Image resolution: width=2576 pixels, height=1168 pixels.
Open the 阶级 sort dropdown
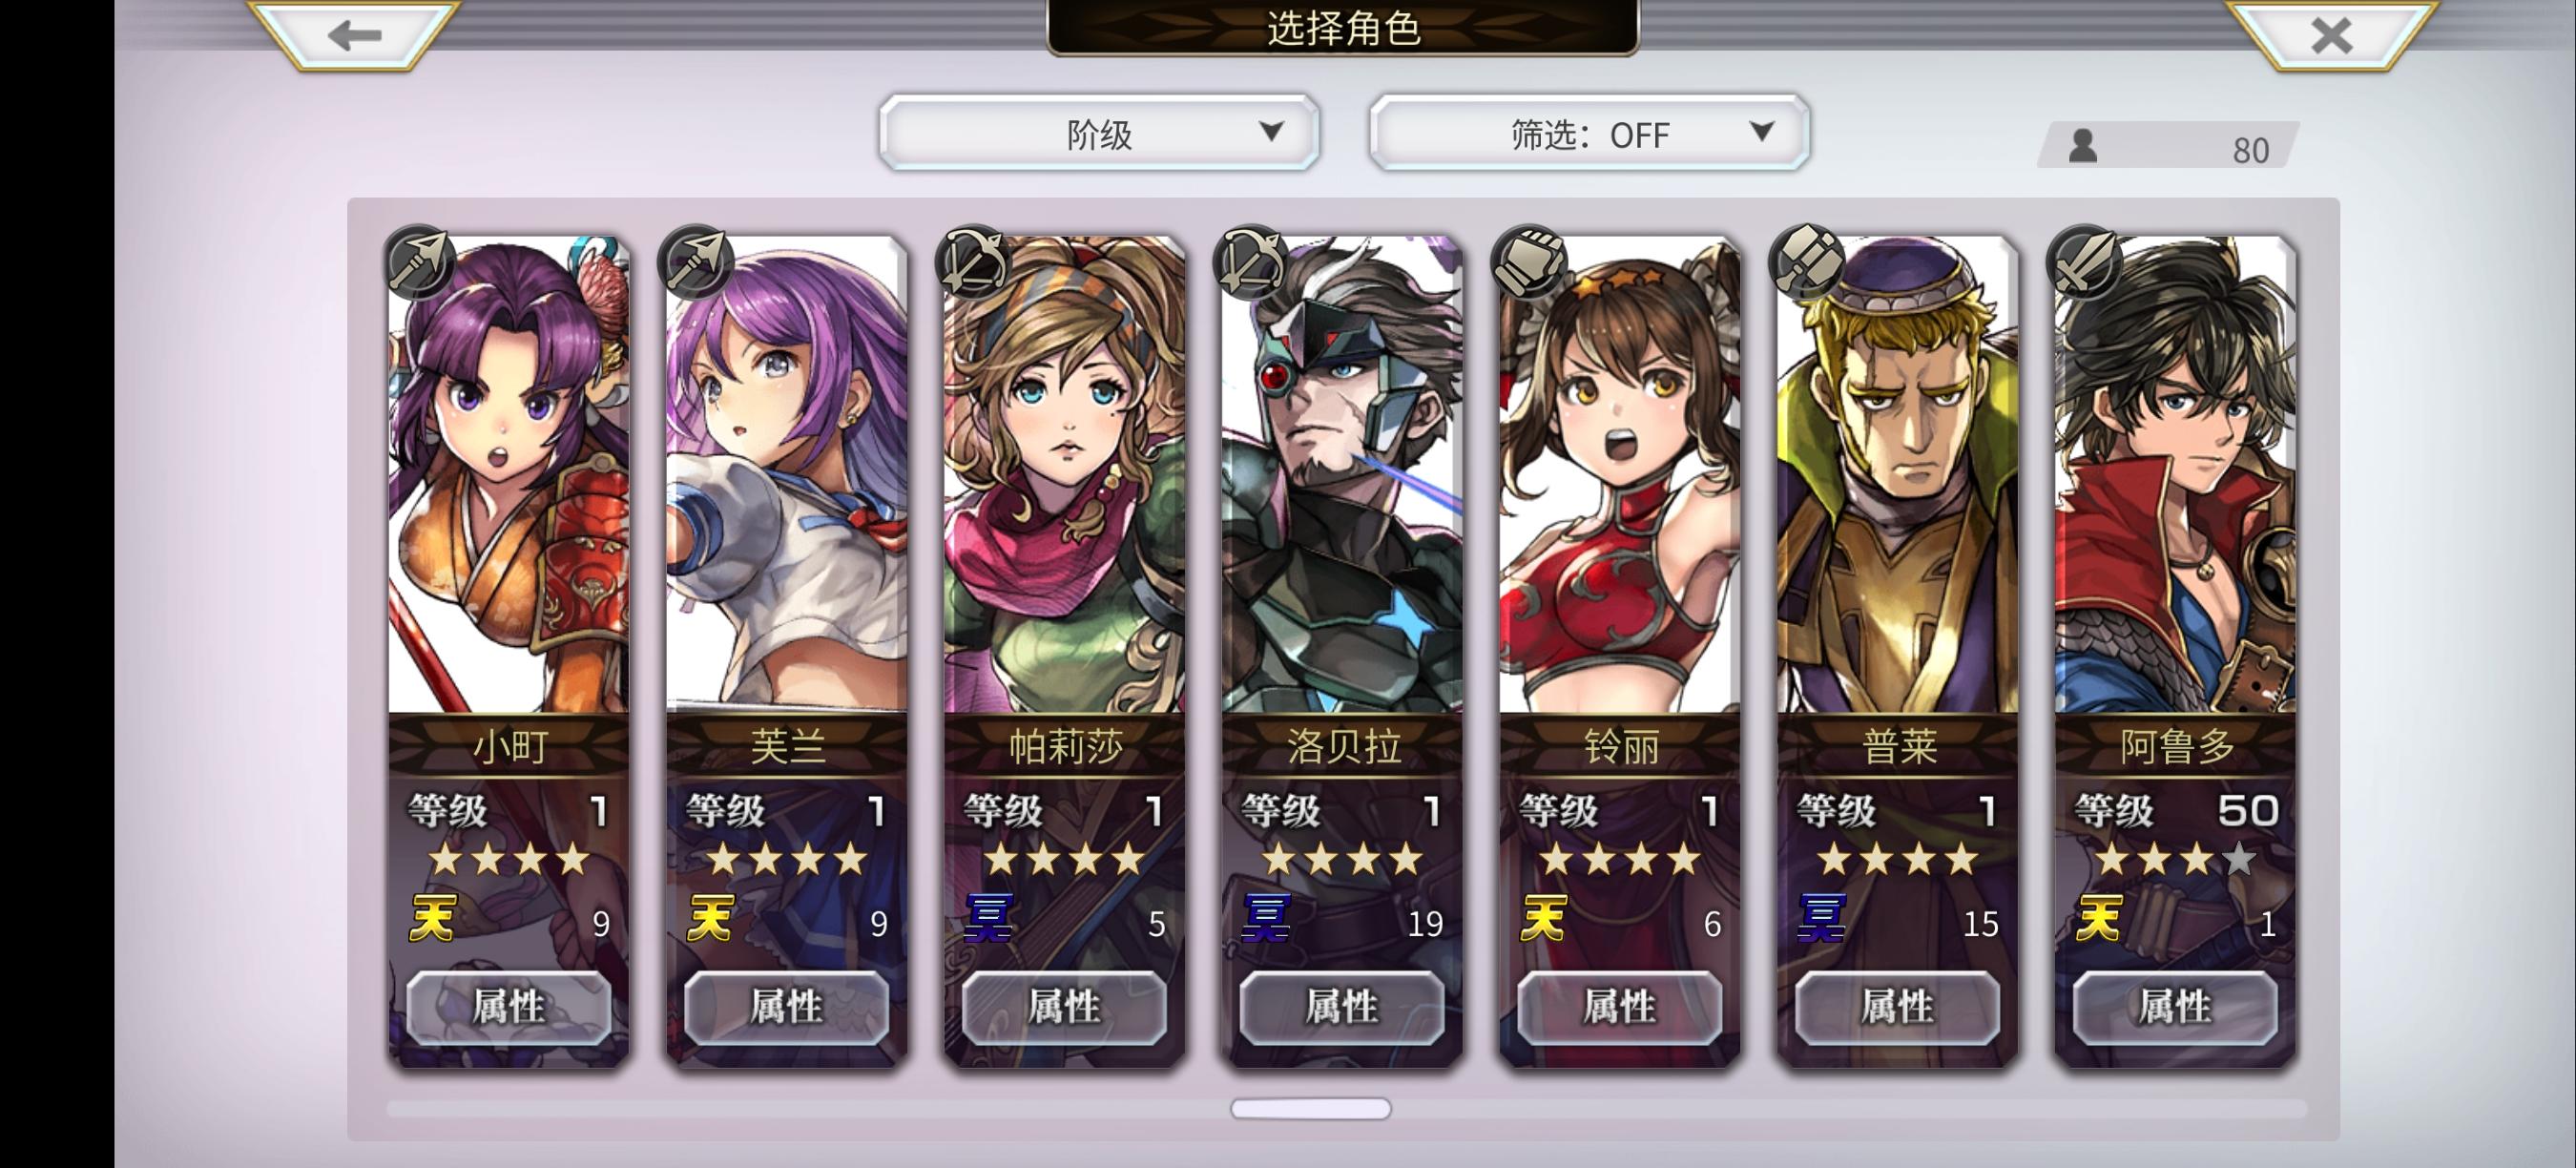click(x=1099, y=133)
